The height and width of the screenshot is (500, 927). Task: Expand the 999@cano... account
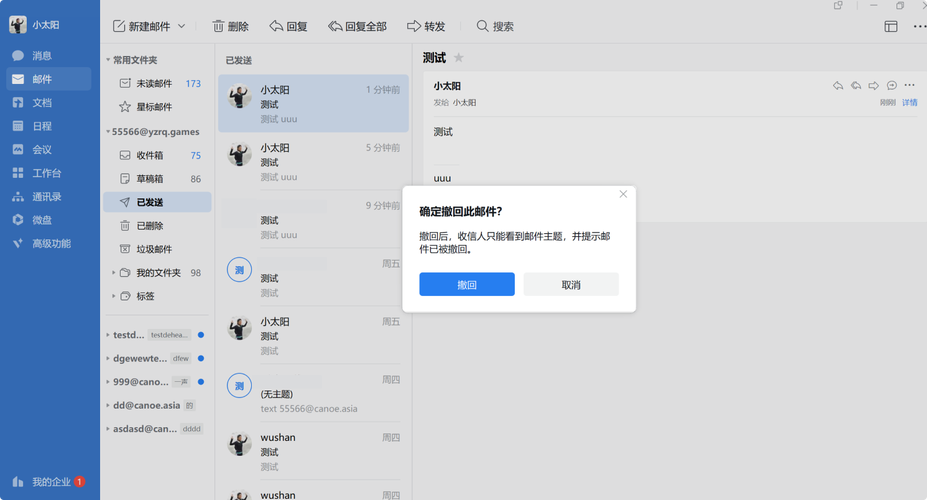click(x=108, y=382)
